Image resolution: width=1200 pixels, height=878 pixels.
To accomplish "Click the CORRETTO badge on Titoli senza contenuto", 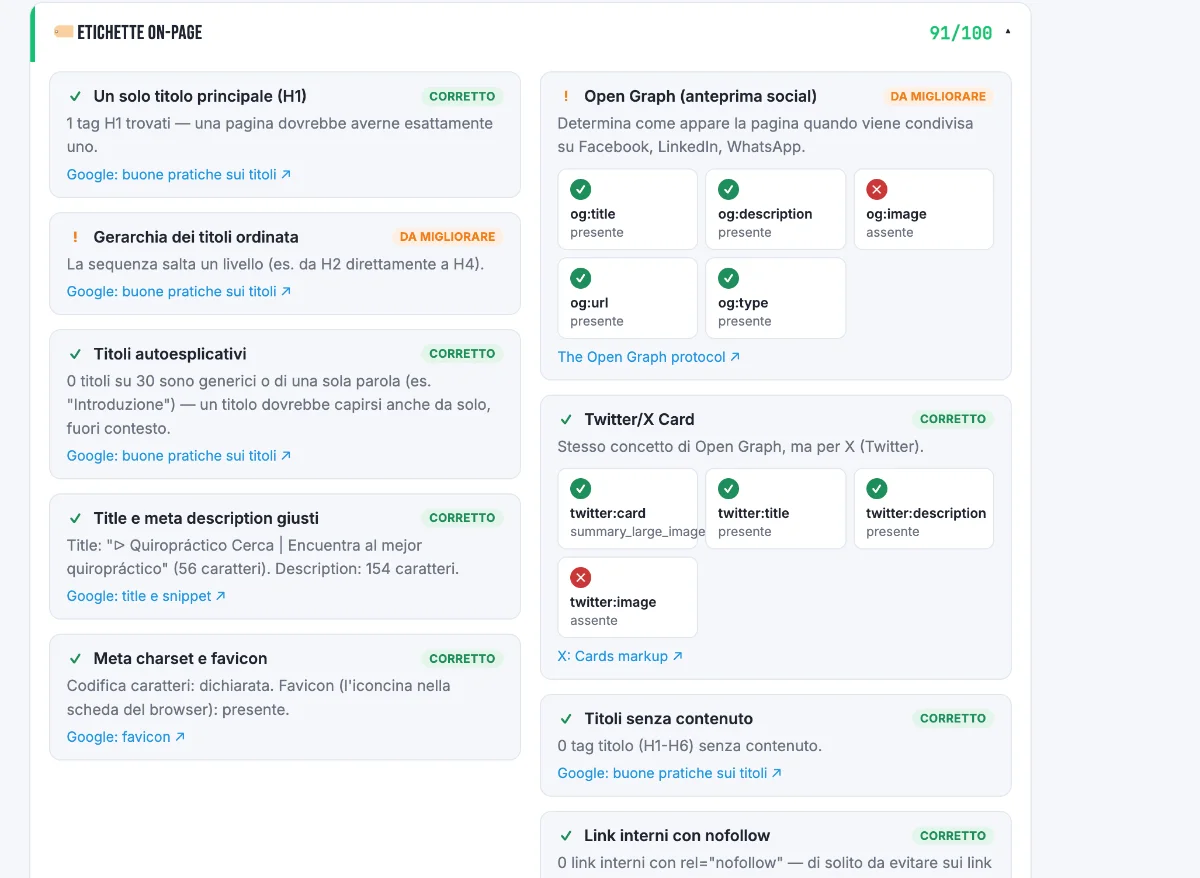I will point(953,719).
